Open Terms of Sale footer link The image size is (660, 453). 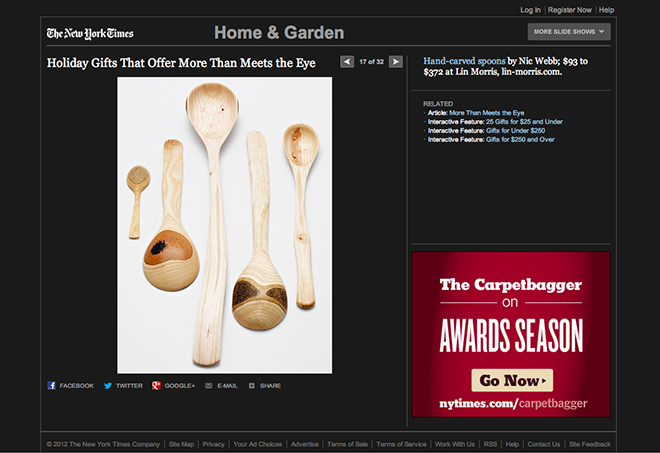coord(347,444)
